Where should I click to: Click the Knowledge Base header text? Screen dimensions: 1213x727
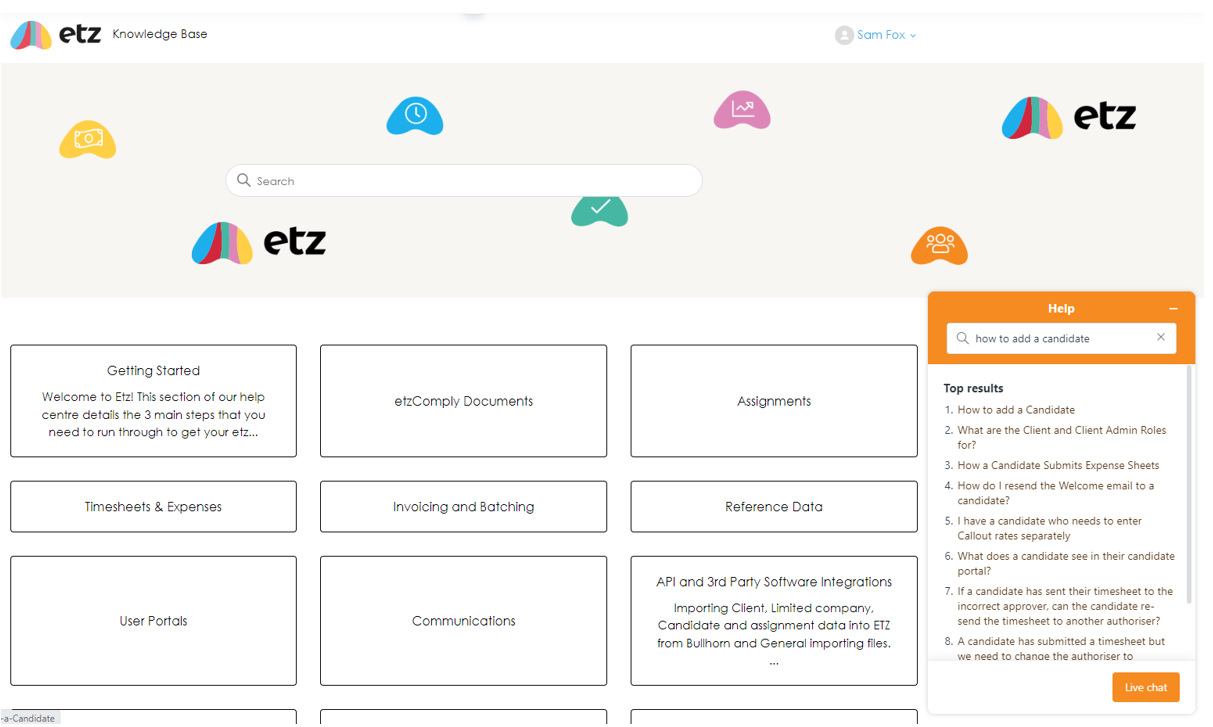160,34
